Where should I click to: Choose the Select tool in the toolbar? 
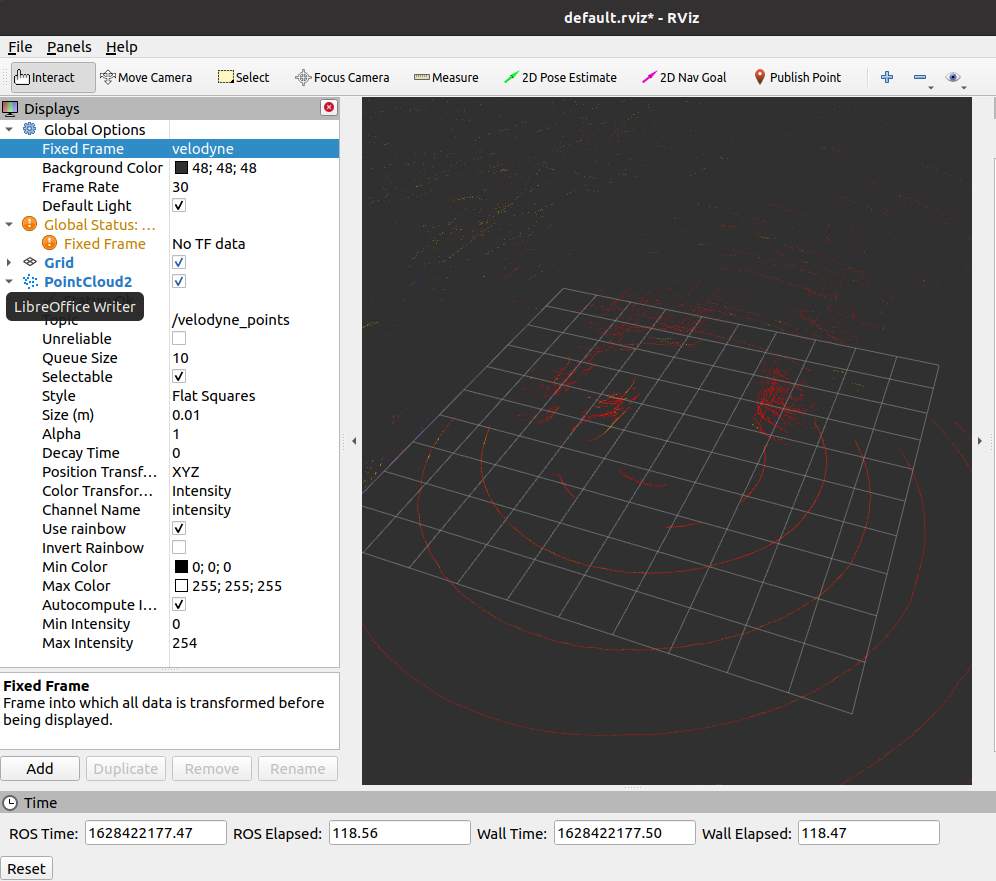point(243,77)
